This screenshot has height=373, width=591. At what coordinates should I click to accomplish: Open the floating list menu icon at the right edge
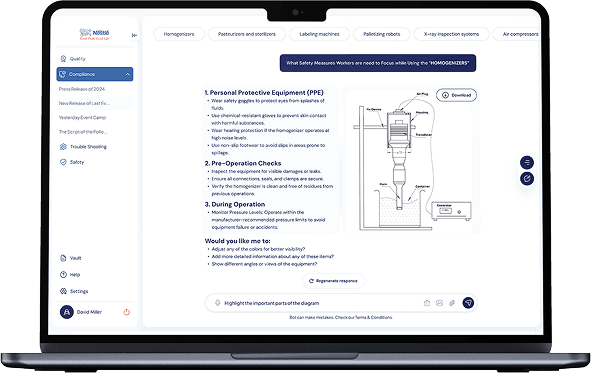point(527,162)
